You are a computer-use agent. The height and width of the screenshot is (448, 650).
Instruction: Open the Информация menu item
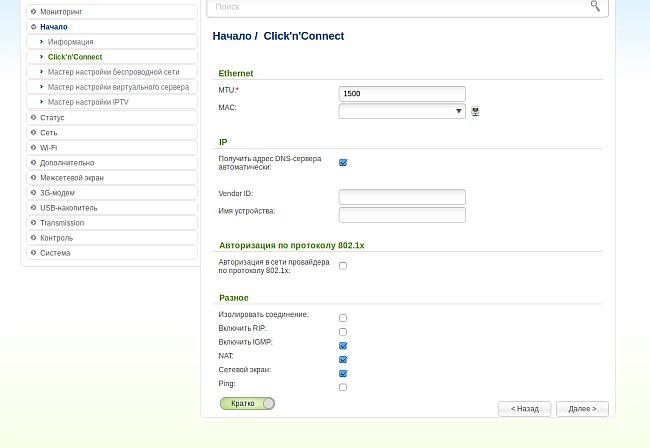[70, 42]
